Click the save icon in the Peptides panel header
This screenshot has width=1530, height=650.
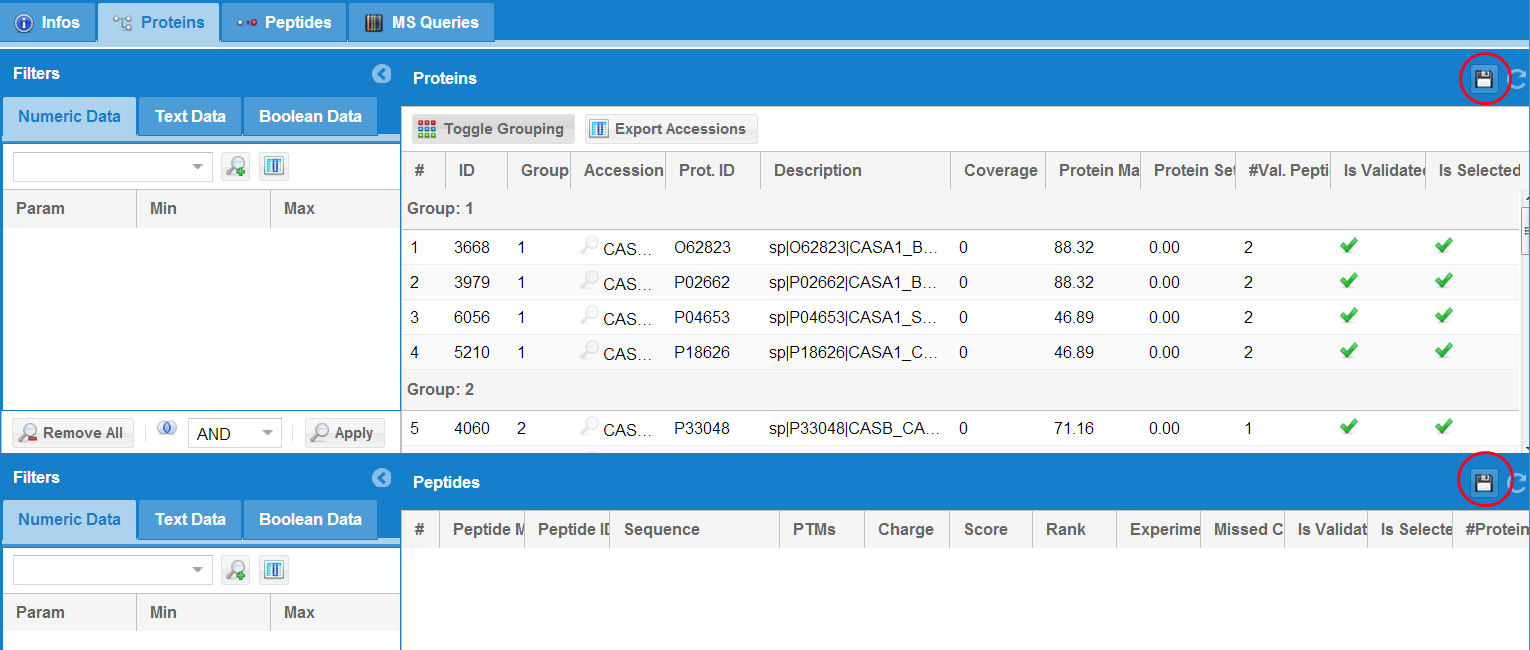pyautogui.click(x=1483, y=483)
